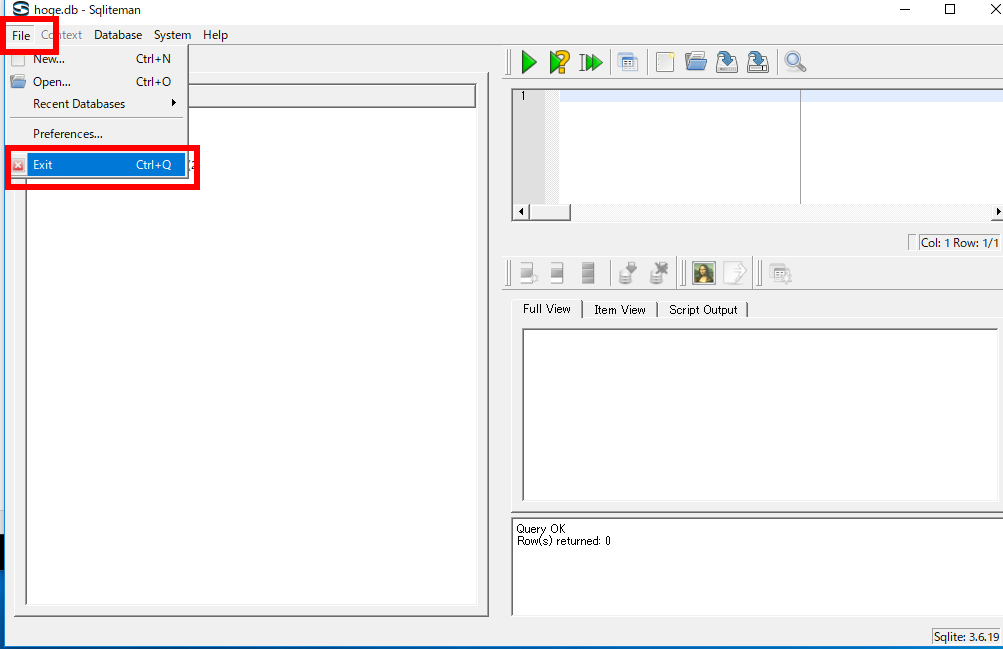Create a new blank SQL file

click(665, 62)
